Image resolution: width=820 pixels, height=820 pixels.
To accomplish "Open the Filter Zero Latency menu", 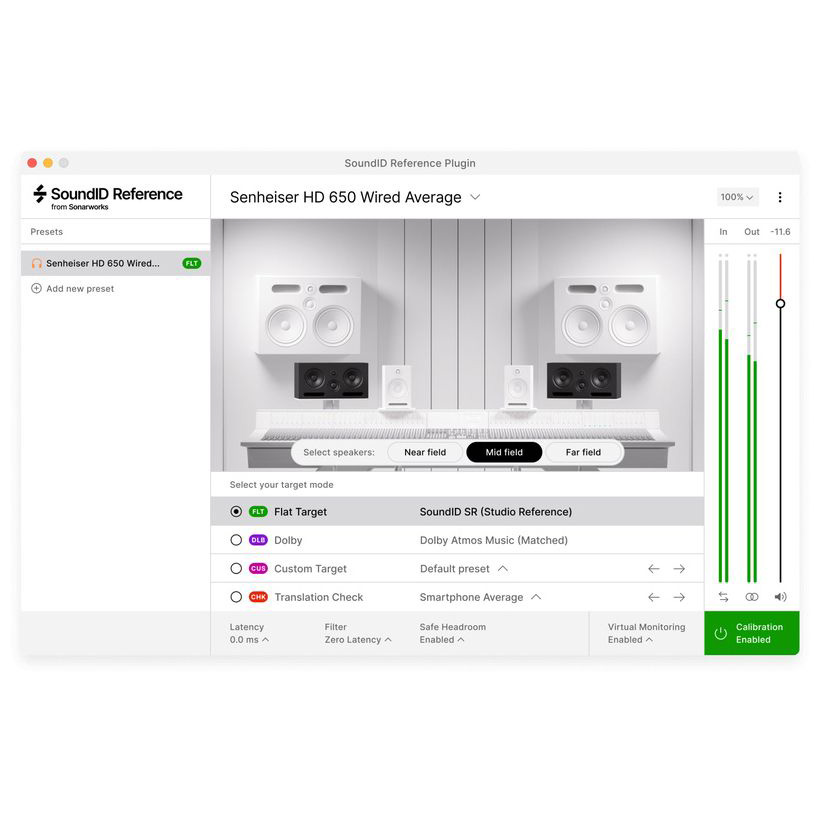I will [x=358, y=633].
